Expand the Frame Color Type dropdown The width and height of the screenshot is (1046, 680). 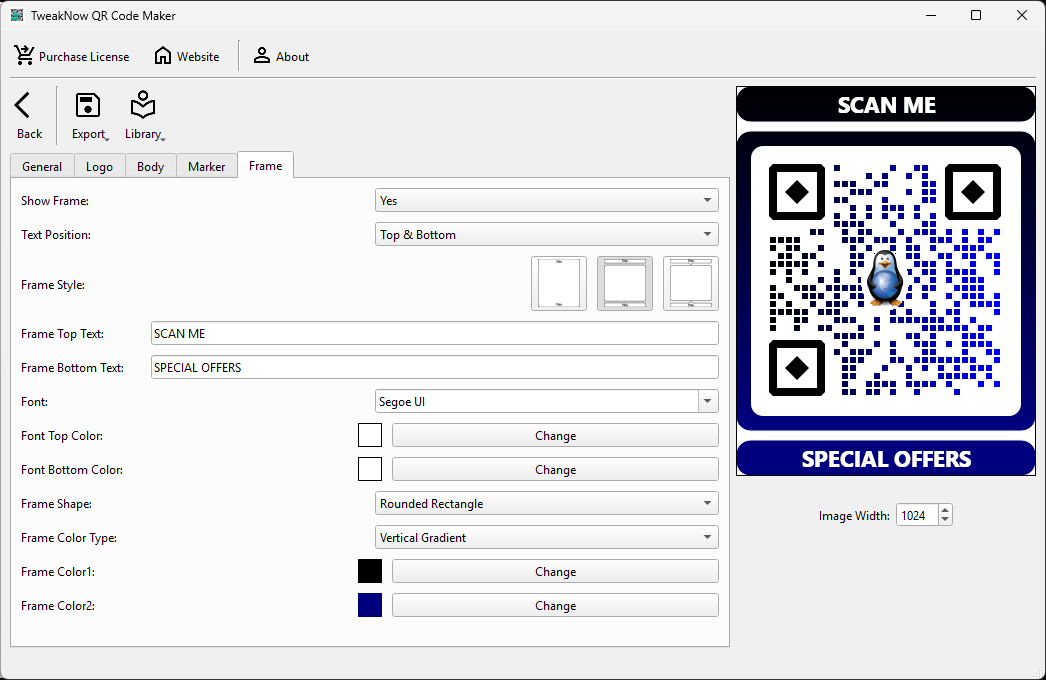point(546,537)
